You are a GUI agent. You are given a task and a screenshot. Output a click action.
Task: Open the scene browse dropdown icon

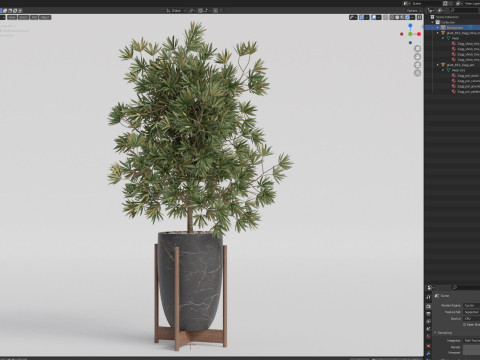[x=407, y=4]
